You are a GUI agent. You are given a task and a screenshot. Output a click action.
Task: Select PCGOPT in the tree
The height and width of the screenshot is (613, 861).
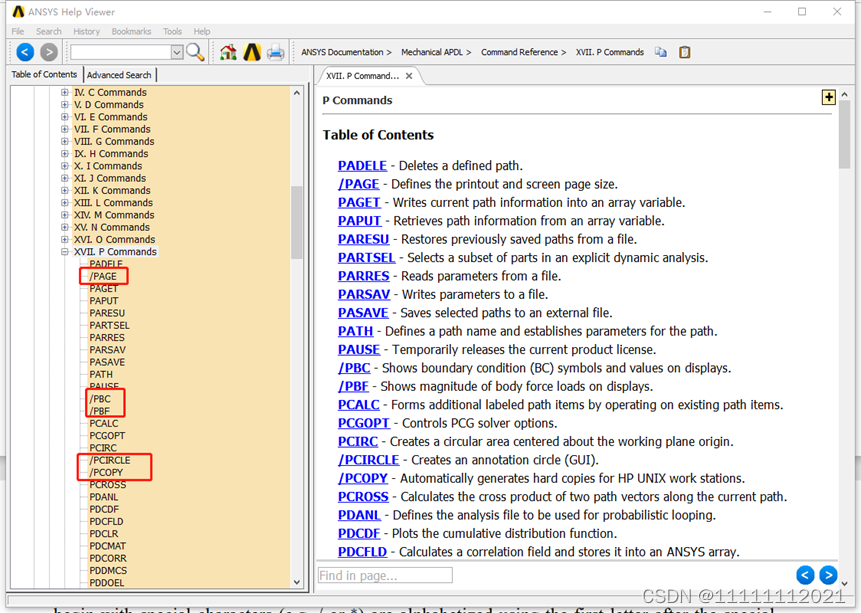[107, 436]
